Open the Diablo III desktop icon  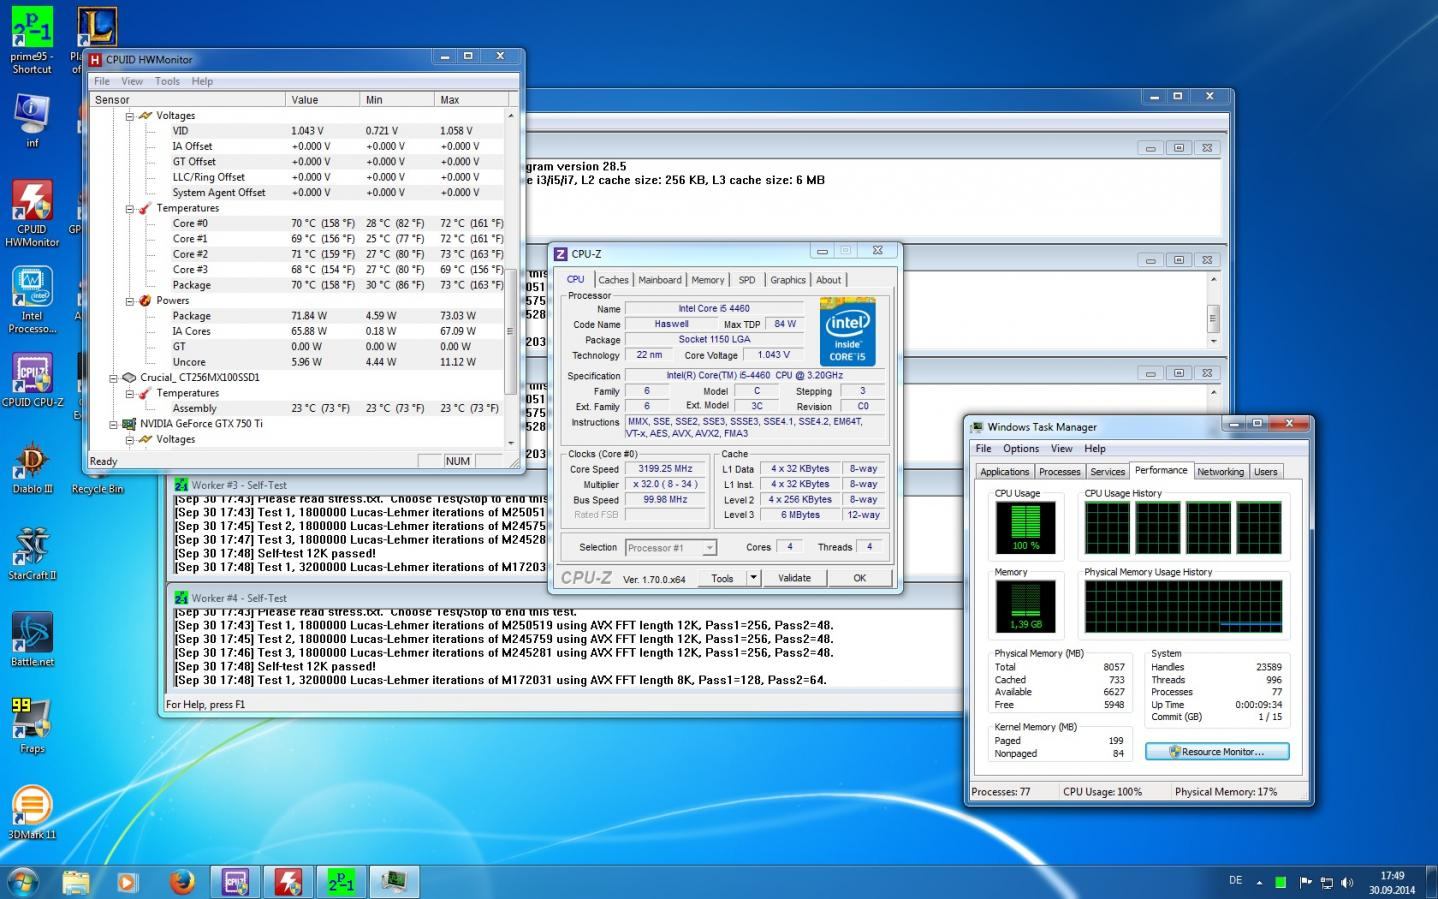point(32,467)
